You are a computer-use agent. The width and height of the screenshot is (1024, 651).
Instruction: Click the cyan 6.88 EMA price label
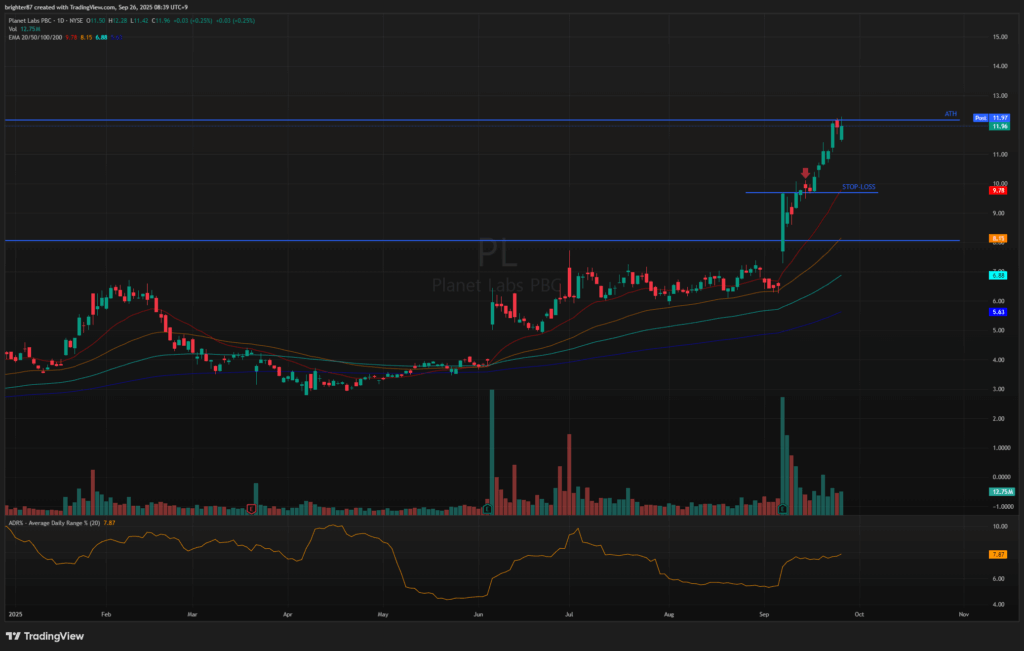998,276
